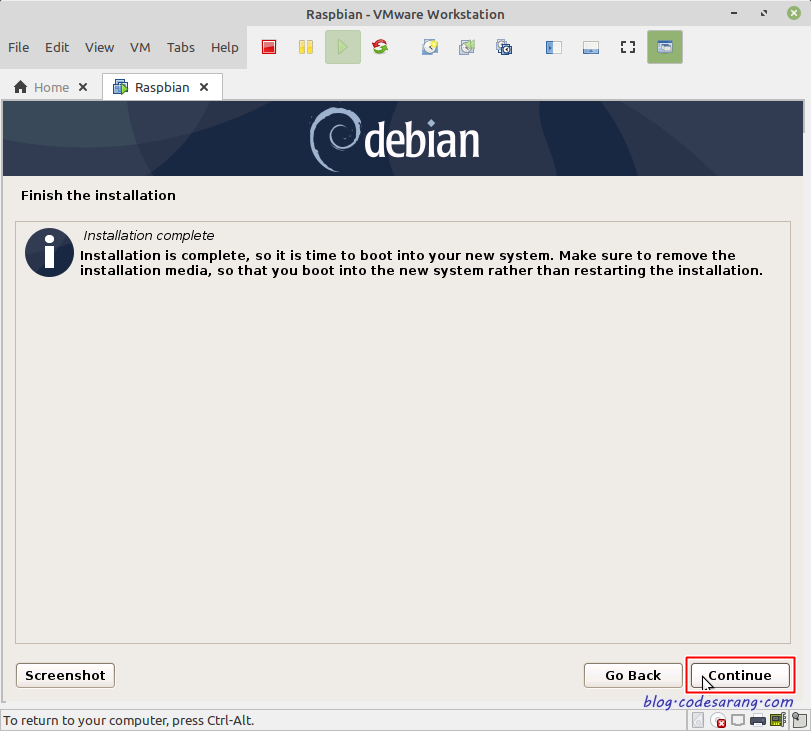Open the Edit menu
The image size is (811, 731).
(x=57, y=48)
